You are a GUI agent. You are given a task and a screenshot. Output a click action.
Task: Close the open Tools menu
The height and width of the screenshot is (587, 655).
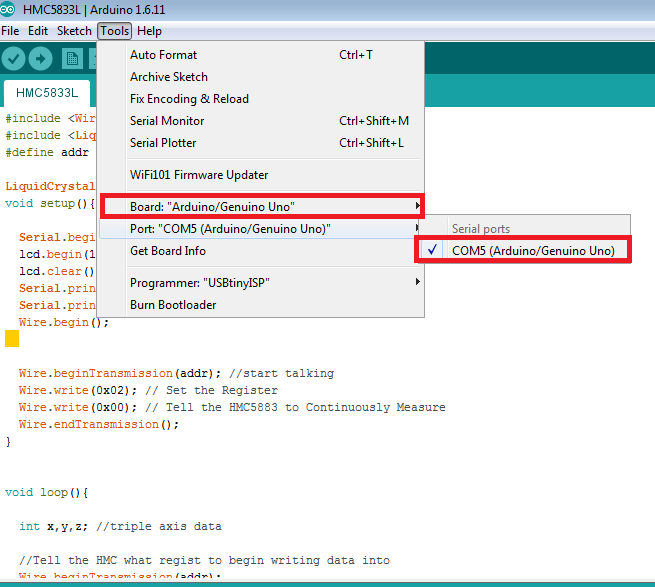(114, 31)
